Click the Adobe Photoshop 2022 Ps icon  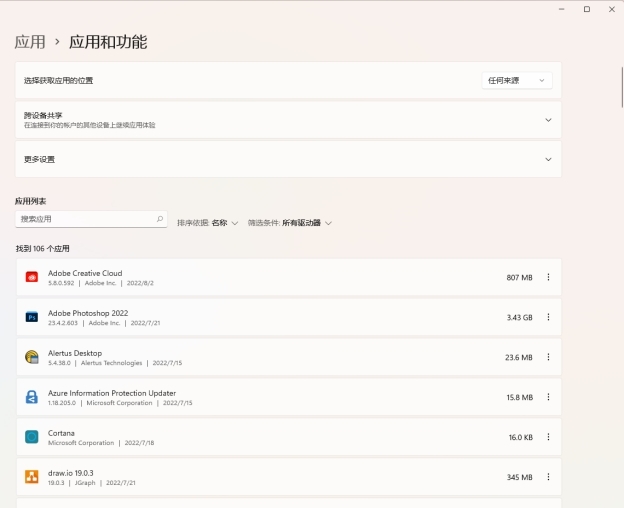(x=32, y=317)
